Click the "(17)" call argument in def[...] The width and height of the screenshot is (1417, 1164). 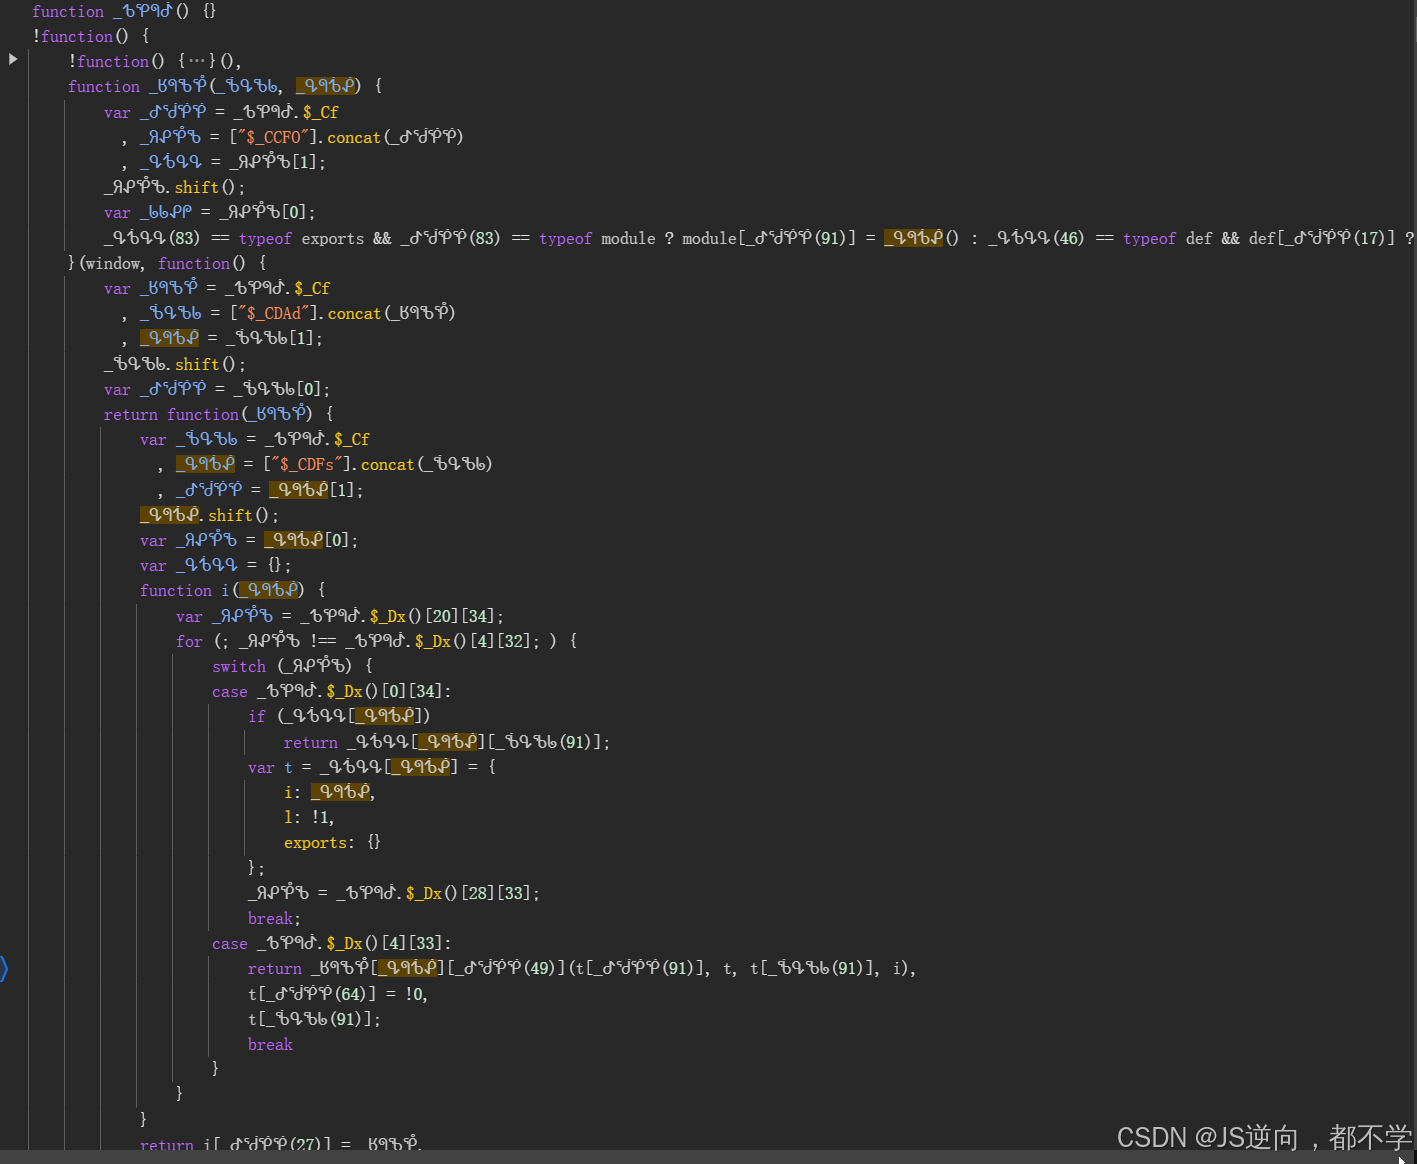pos(1369,238)
